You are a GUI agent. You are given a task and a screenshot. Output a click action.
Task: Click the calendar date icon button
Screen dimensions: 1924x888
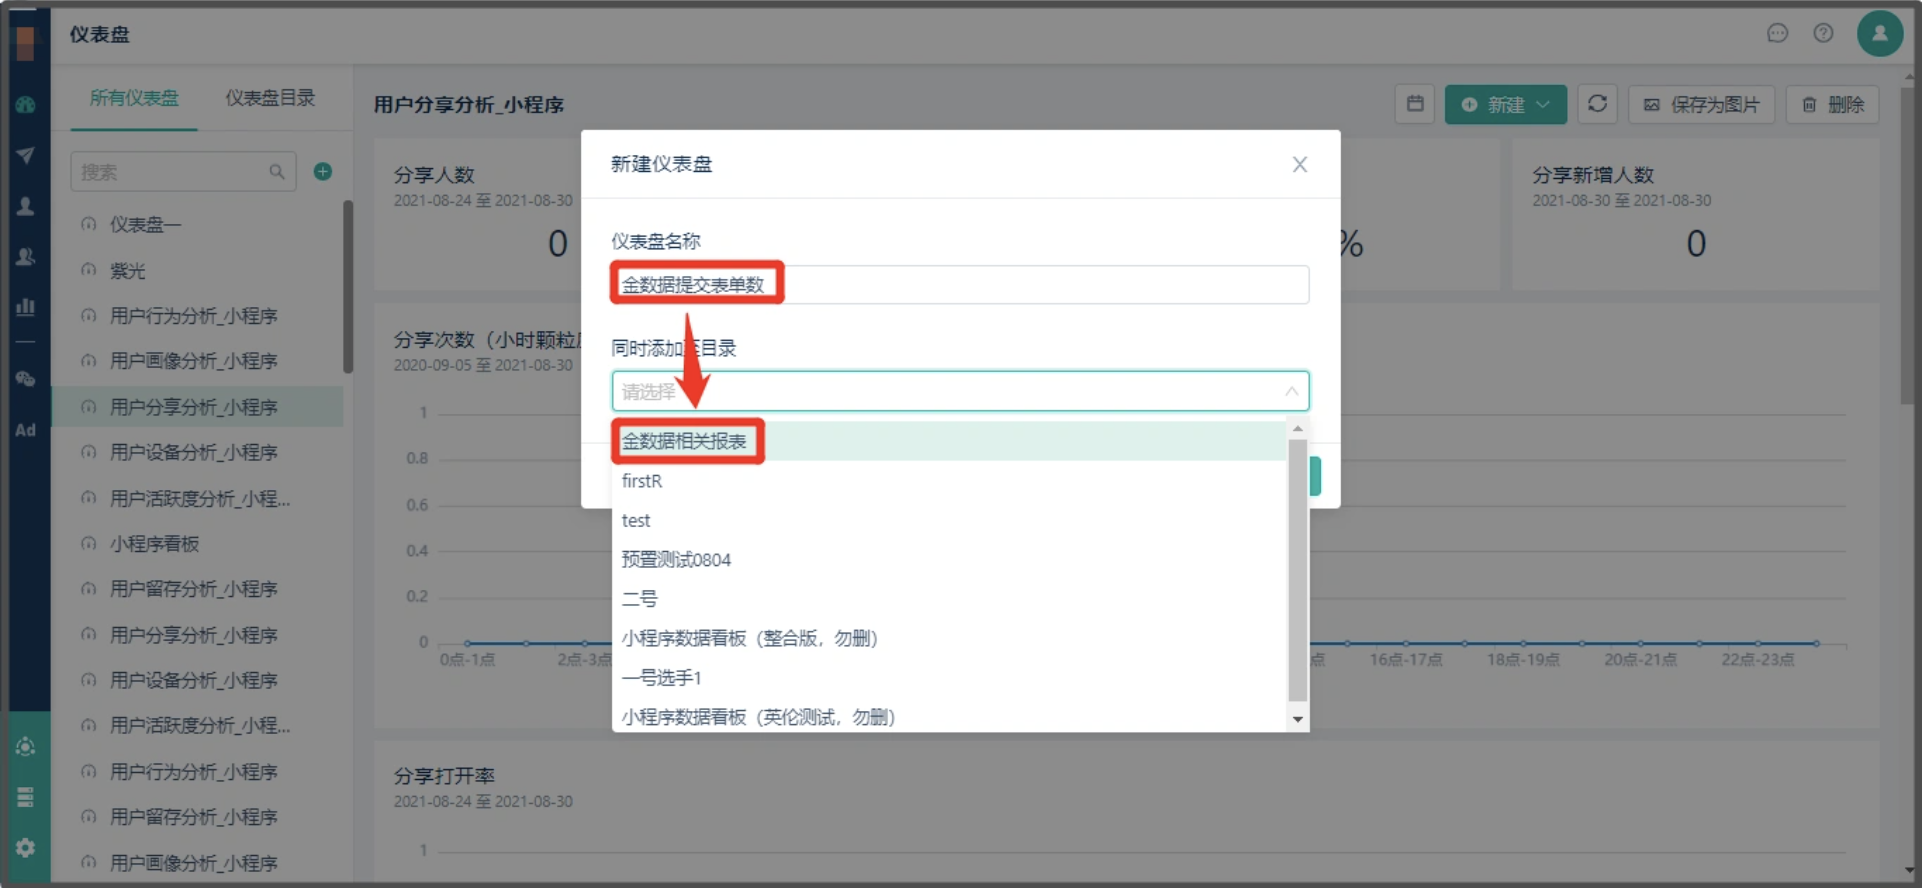pos(1415,104)
